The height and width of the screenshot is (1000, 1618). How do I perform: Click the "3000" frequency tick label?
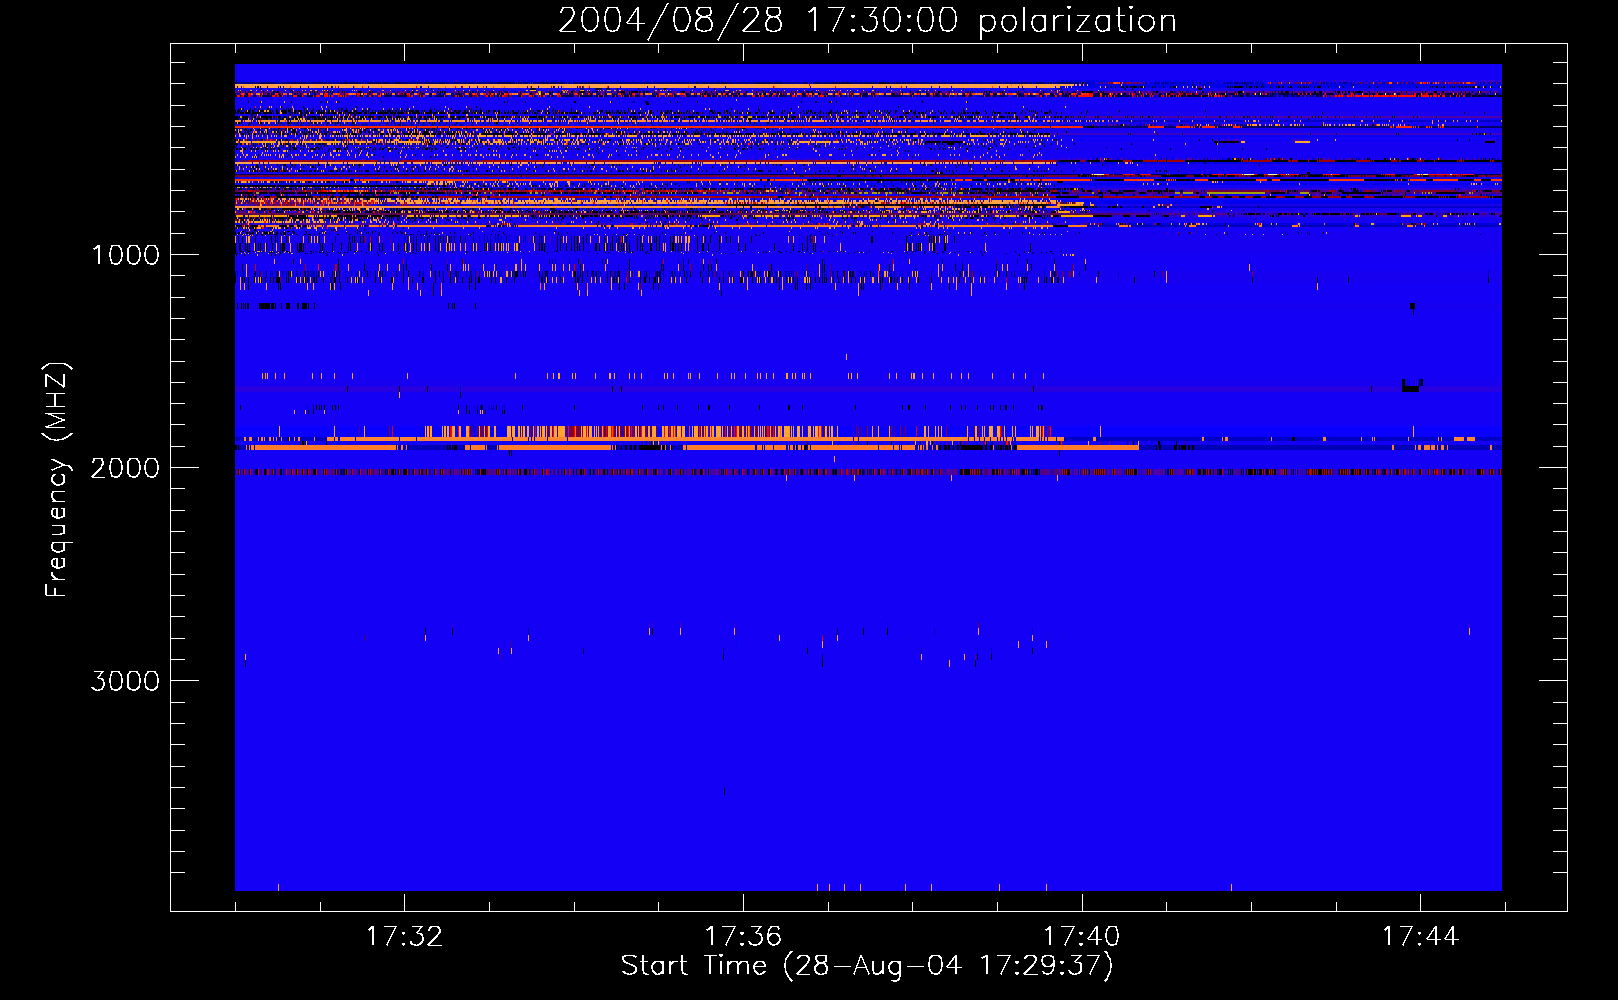(x=125, y=681)
